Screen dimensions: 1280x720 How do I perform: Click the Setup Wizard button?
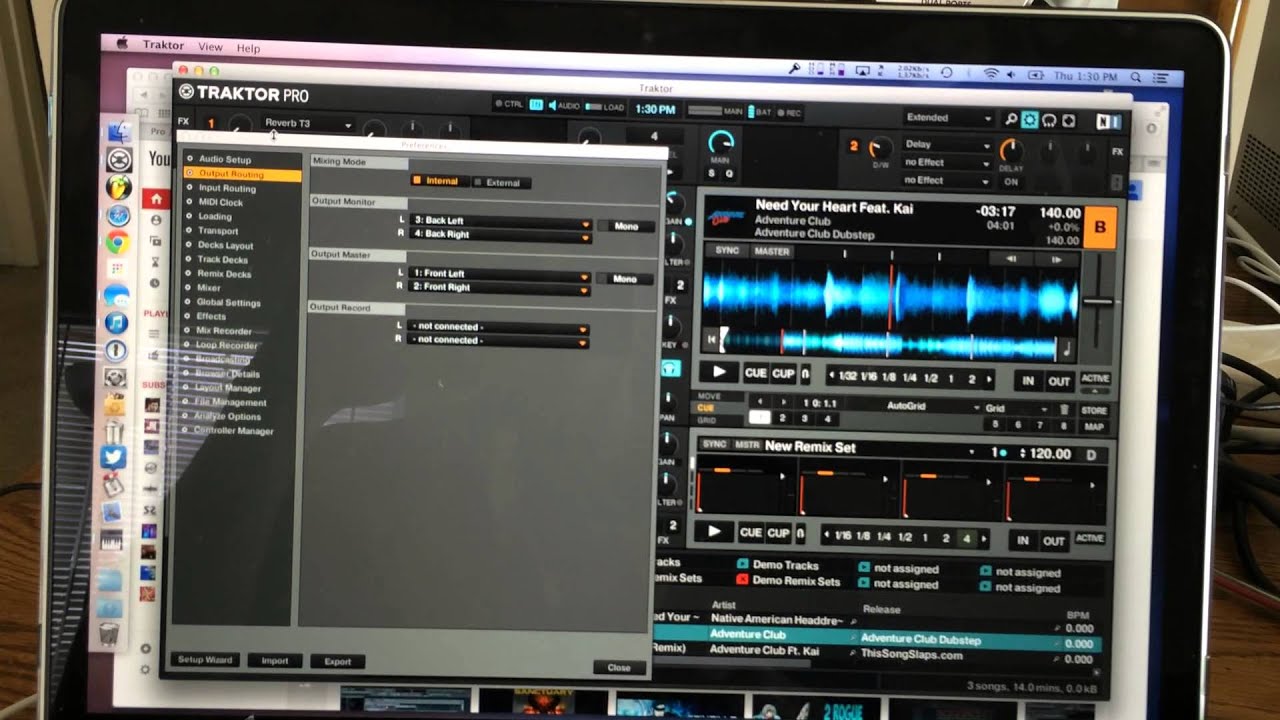click(x=205, y=660)
